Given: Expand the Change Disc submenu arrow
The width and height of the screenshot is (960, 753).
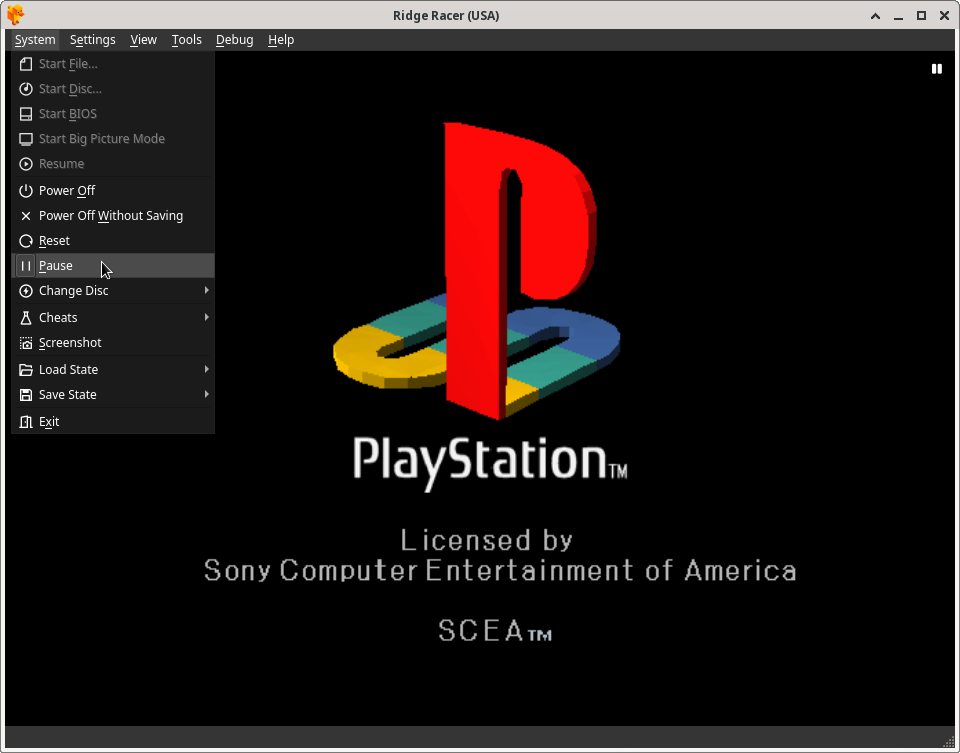Looking at the screenshot, I should [x=206, y=290].
